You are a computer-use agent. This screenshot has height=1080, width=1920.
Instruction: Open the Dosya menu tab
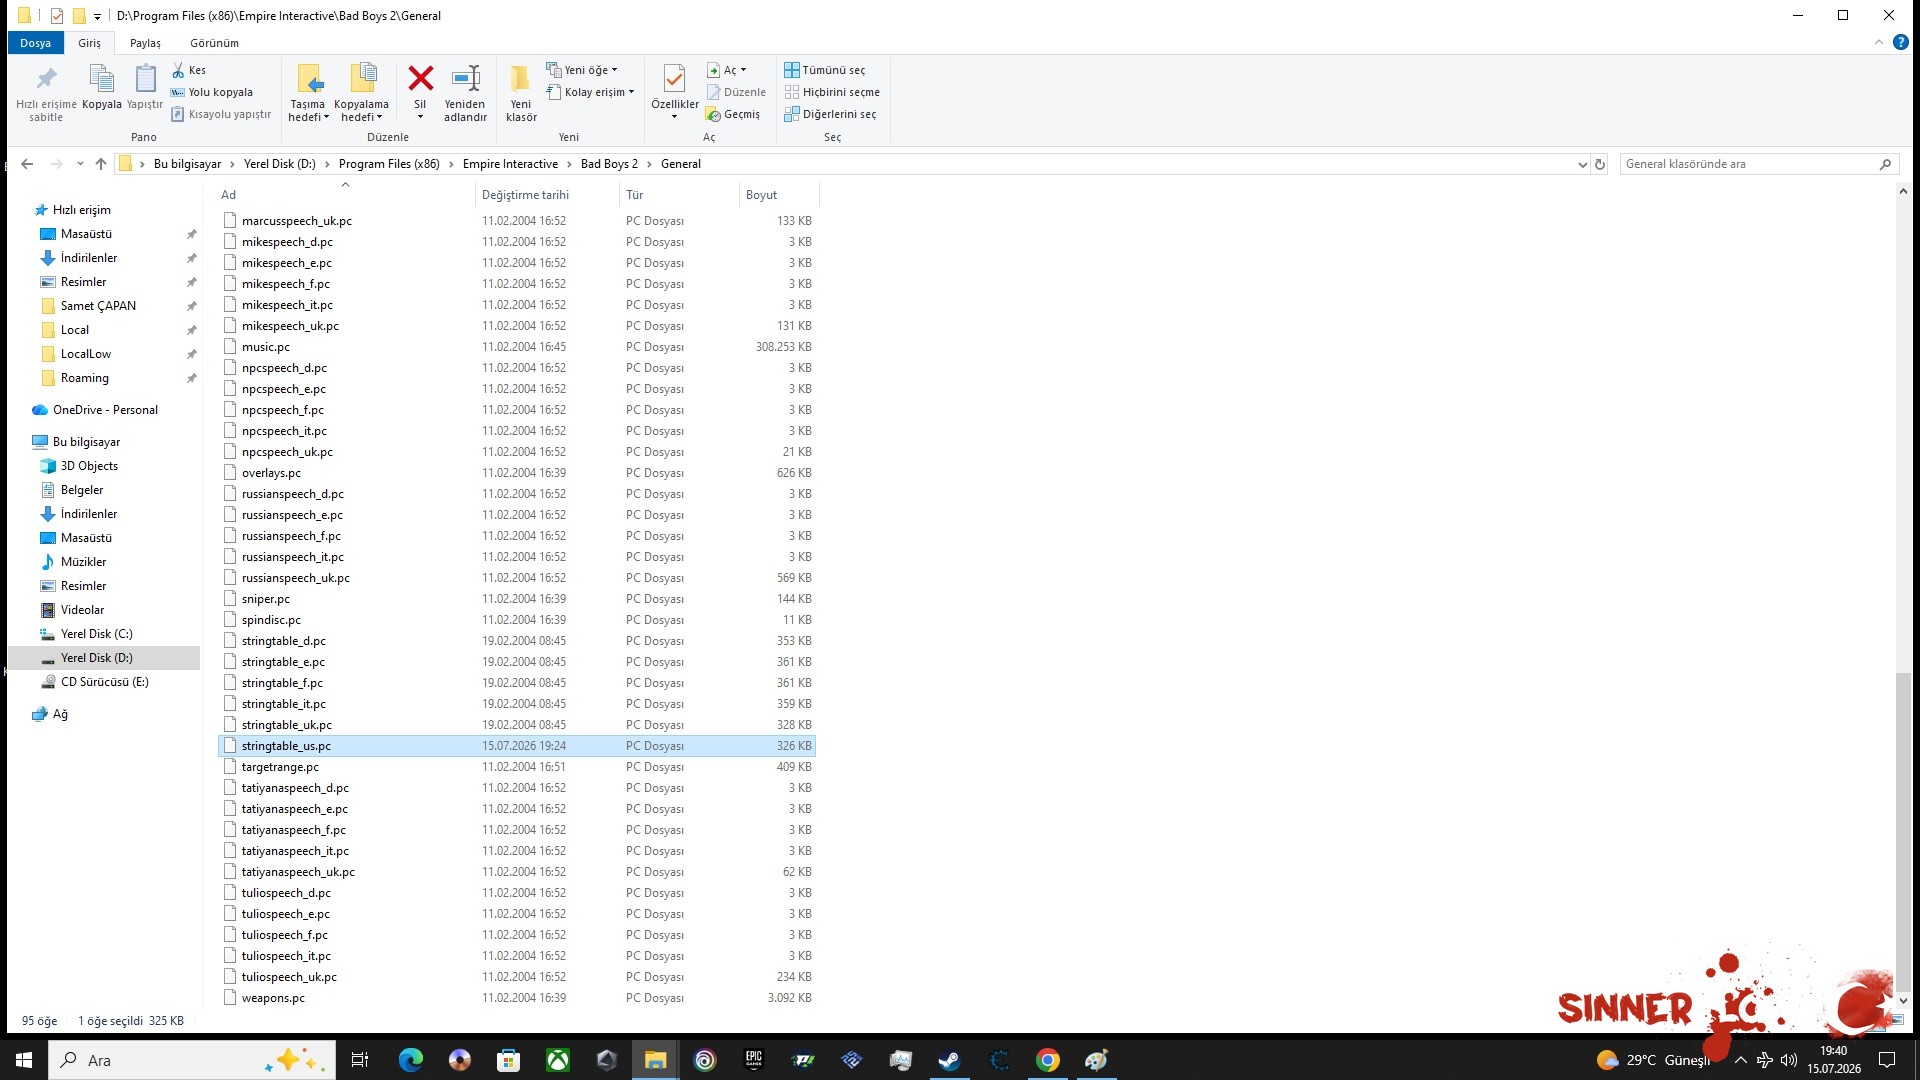point(35,43)
